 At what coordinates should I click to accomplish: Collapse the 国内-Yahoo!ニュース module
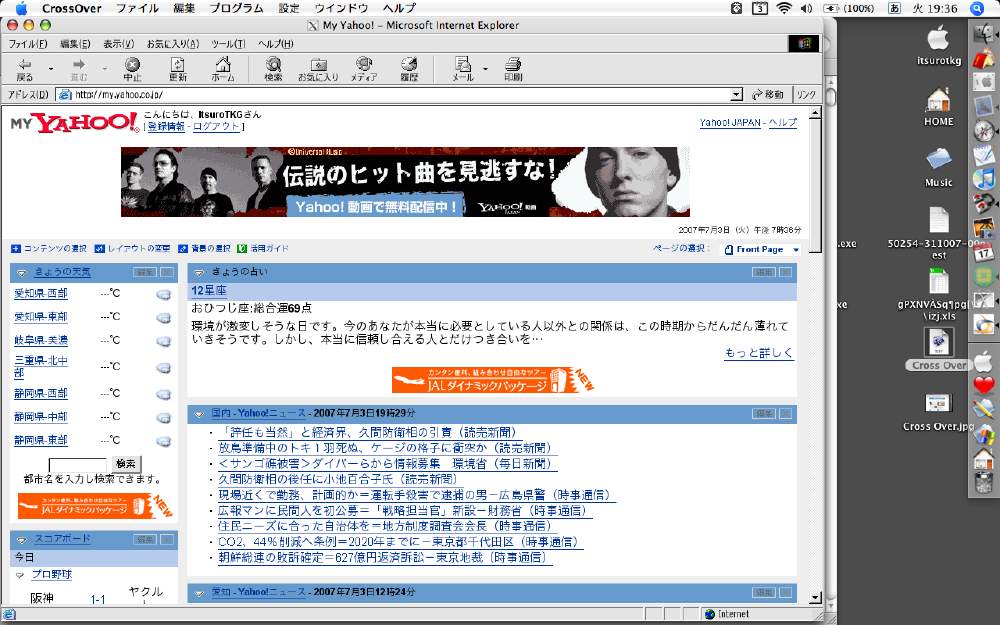pos(199,414)
